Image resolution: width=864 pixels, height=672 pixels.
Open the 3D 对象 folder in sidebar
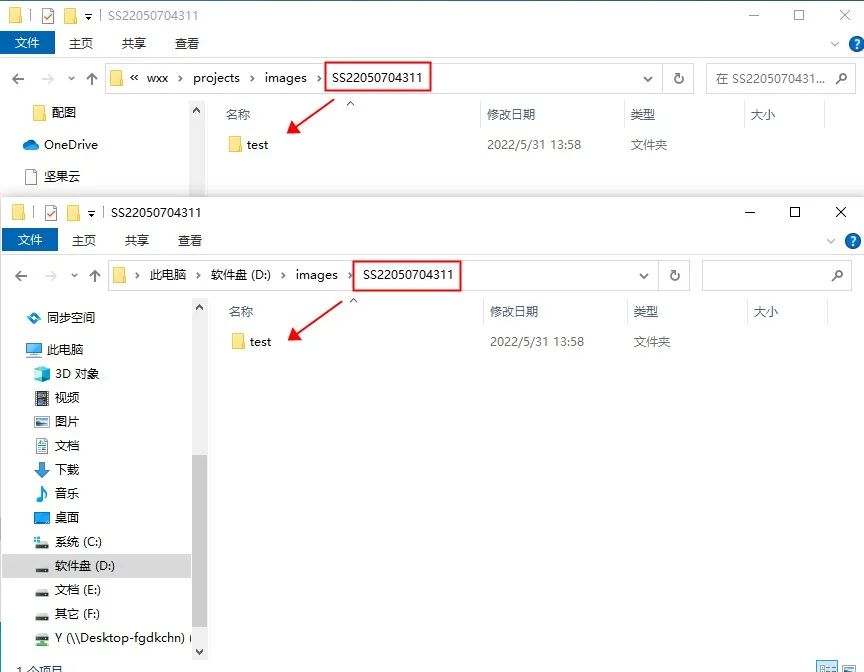77,374
